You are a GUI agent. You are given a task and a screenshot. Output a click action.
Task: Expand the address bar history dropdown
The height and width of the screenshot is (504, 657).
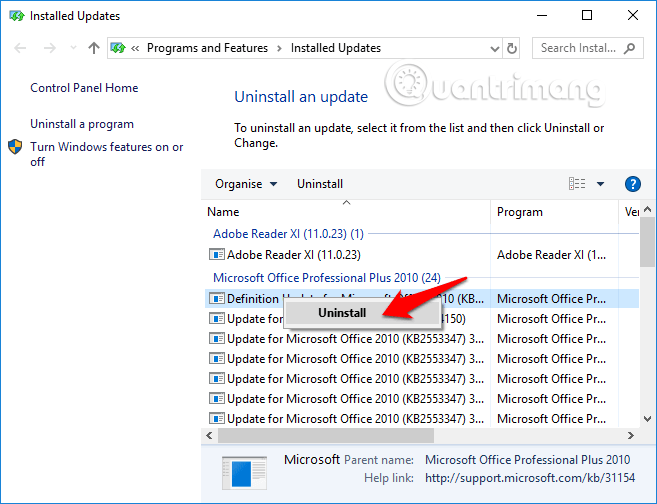click(x=494, y=49)
